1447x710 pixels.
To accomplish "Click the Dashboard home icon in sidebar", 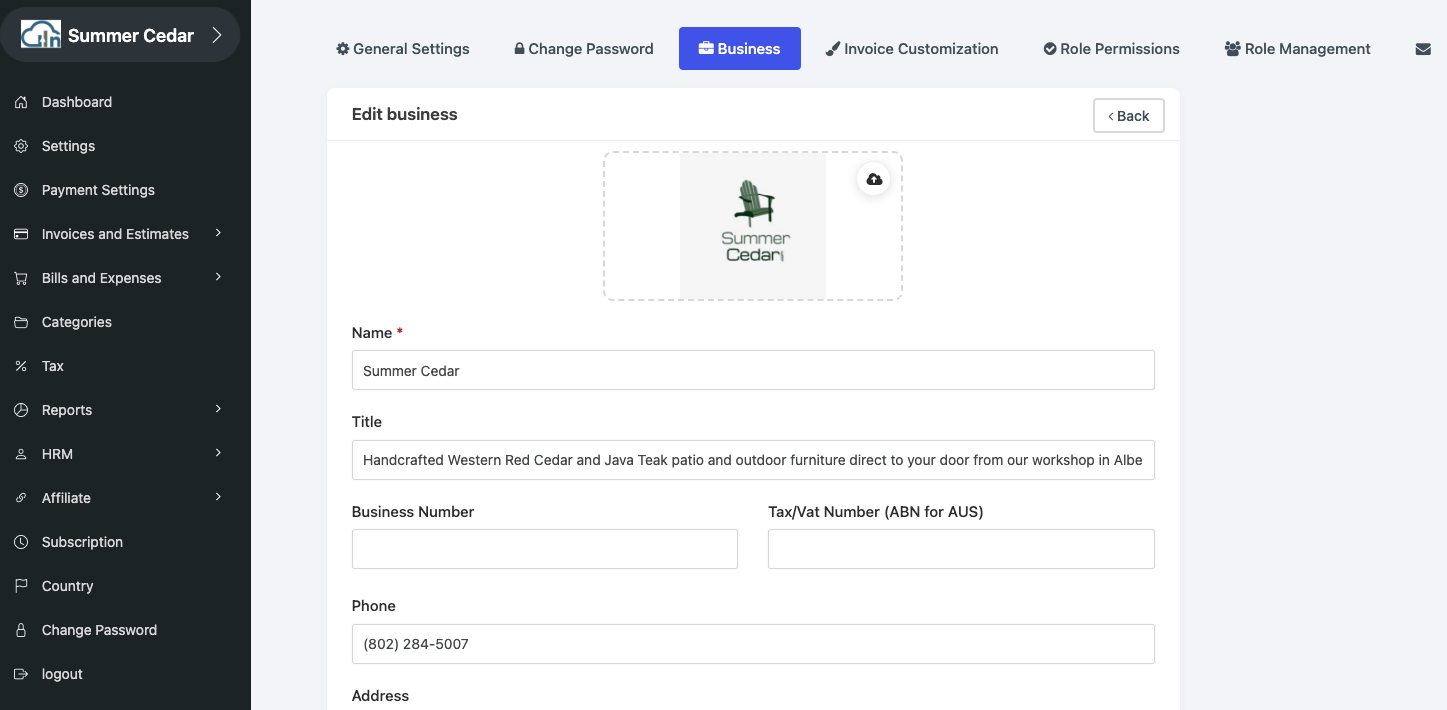I will click(21, 102).
